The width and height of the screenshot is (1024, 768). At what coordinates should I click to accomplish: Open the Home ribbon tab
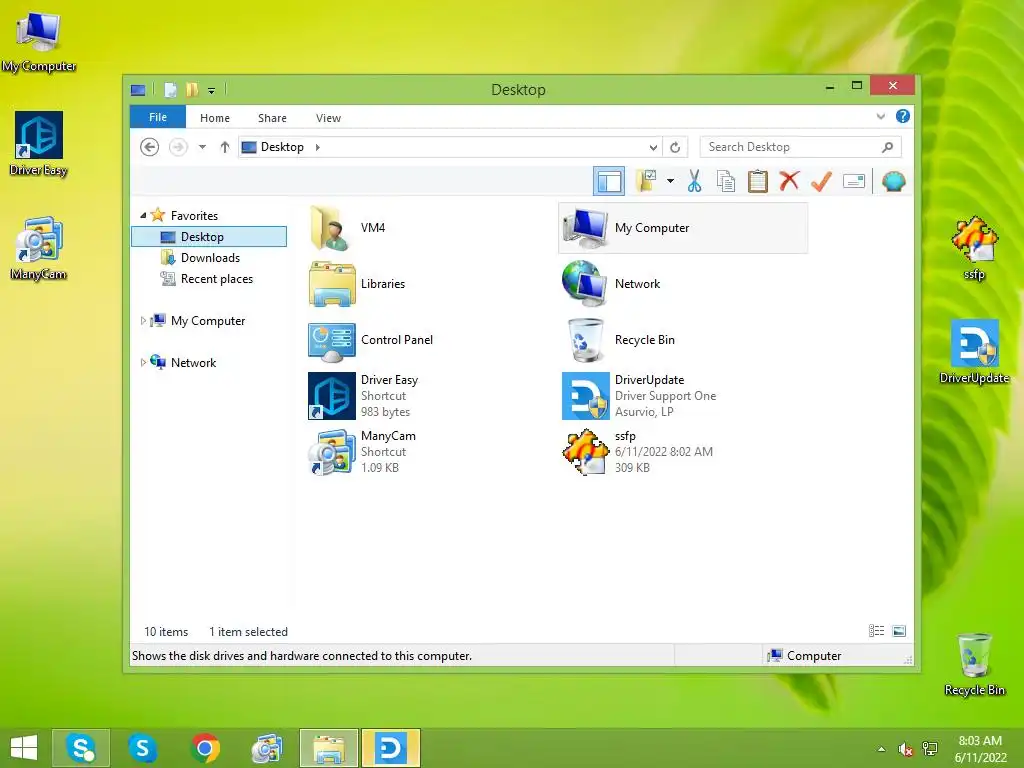pyautogui.click(x=215, y=118)
